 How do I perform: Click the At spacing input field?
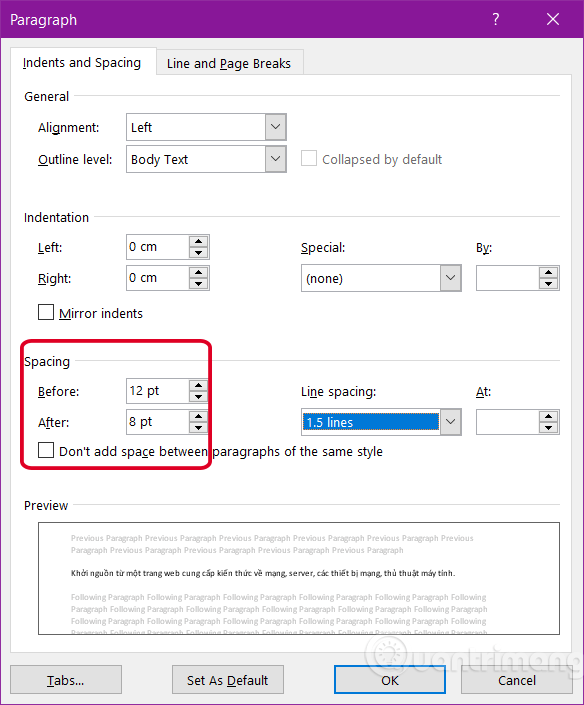click(x=508, y=422)
